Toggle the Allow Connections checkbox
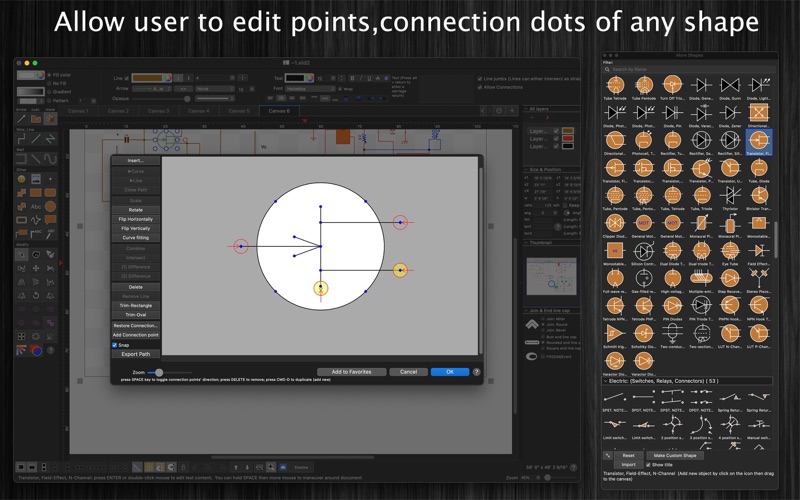This screenshot has height=500, width=800. (x=480, y=87)
